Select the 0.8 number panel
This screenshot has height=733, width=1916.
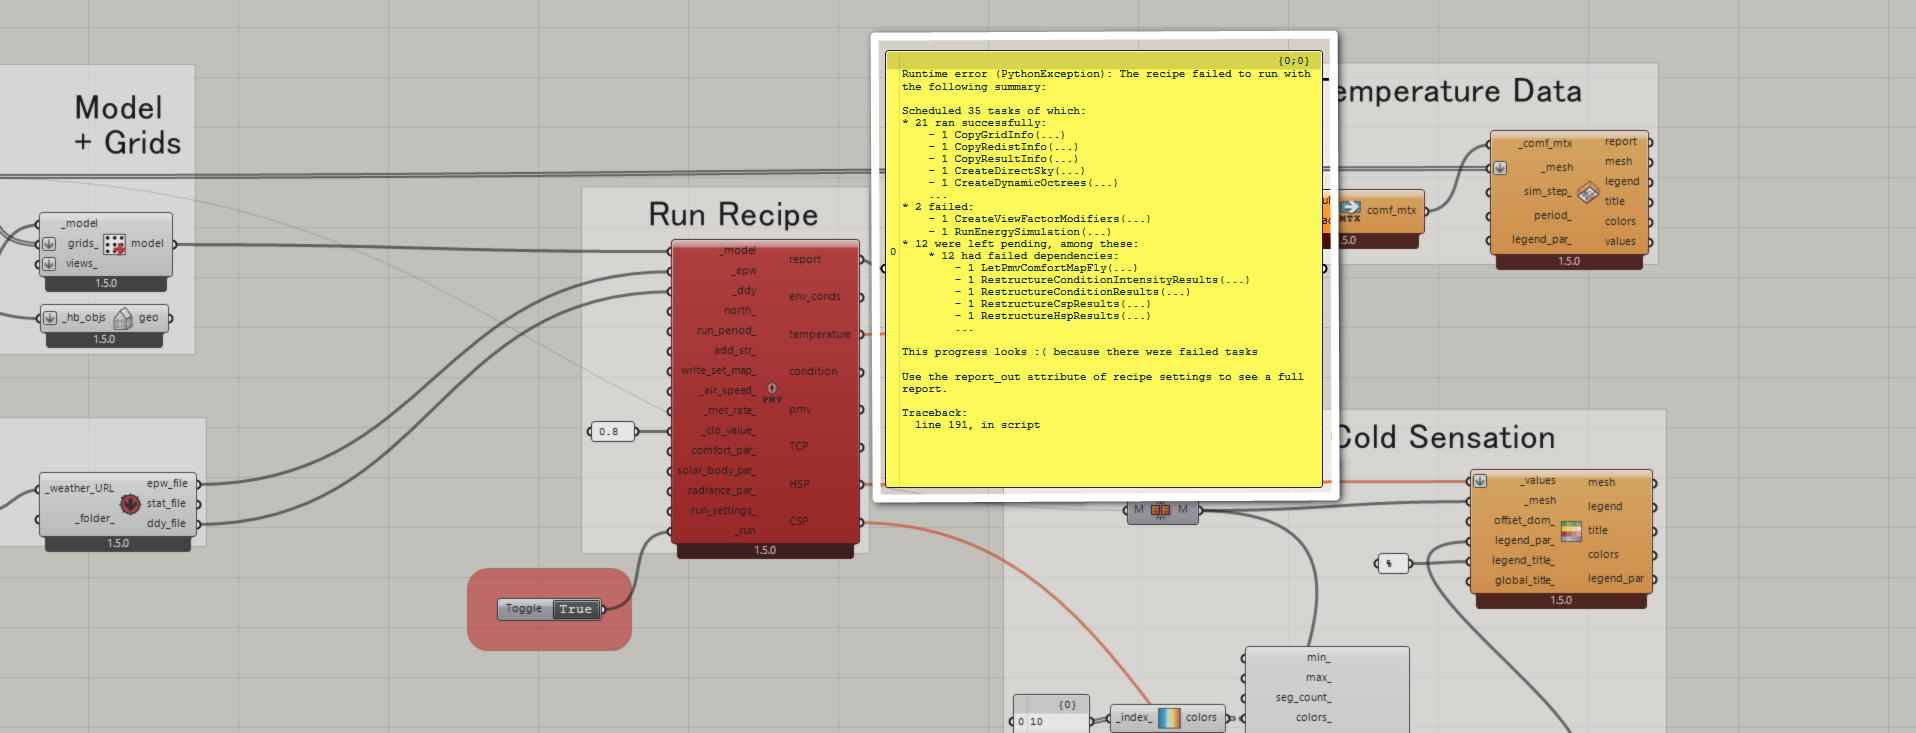tap(610, 432)
